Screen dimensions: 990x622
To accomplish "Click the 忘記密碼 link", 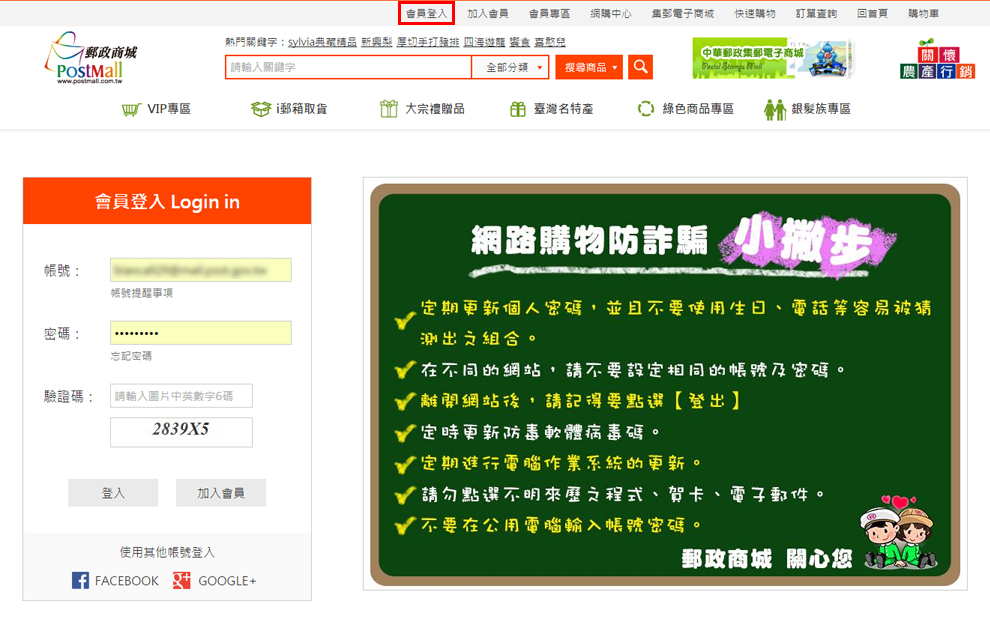I will click(131, 356).
